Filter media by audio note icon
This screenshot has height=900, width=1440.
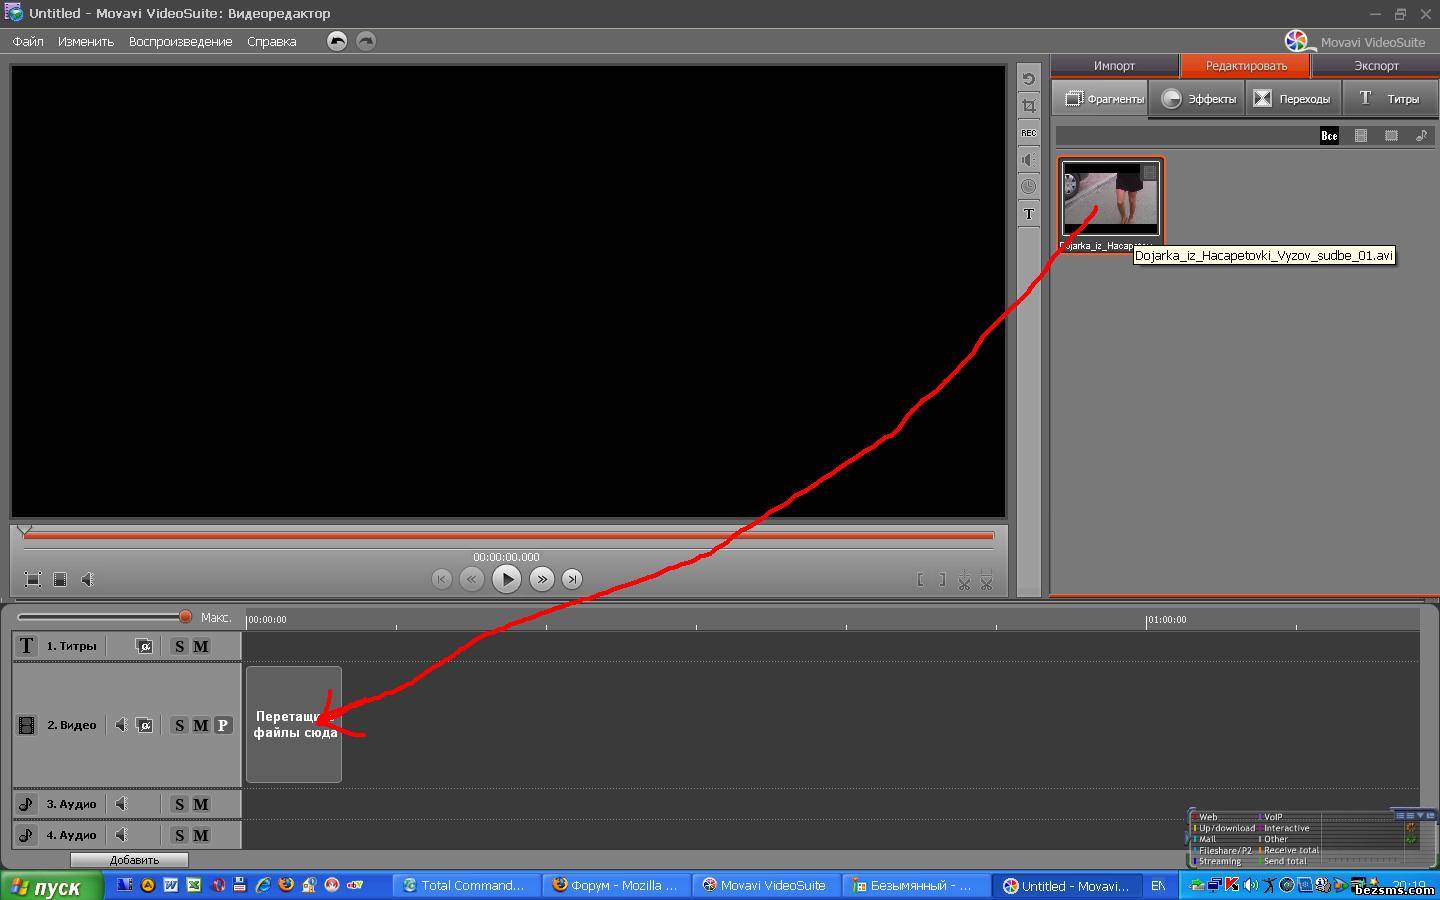click(x=1421, y=136)
